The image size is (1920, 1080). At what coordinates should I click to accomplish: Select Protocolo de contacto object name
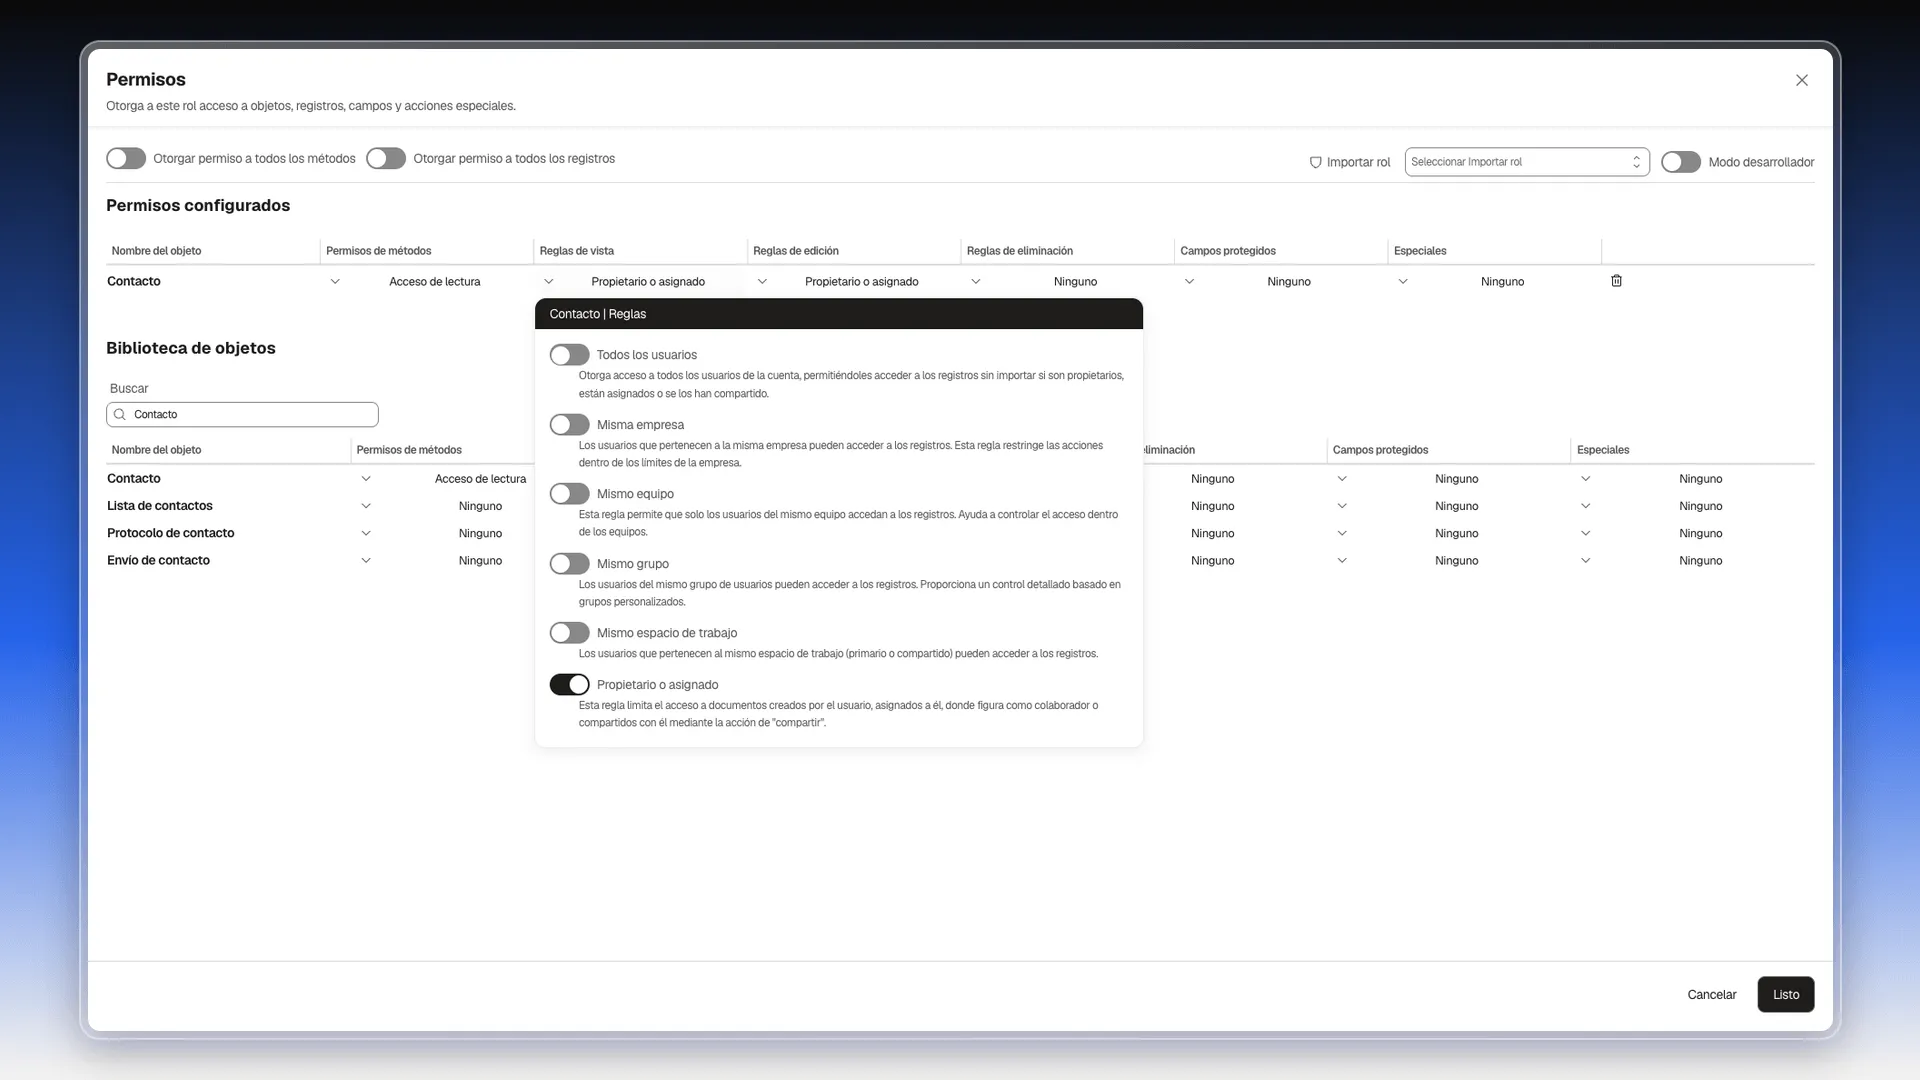click(171, 533)
